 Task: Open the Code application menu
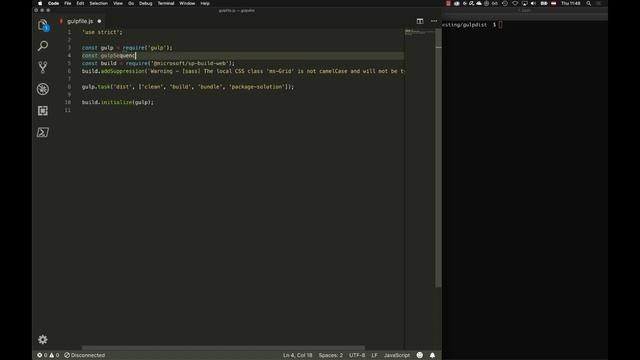pos(53,3)
